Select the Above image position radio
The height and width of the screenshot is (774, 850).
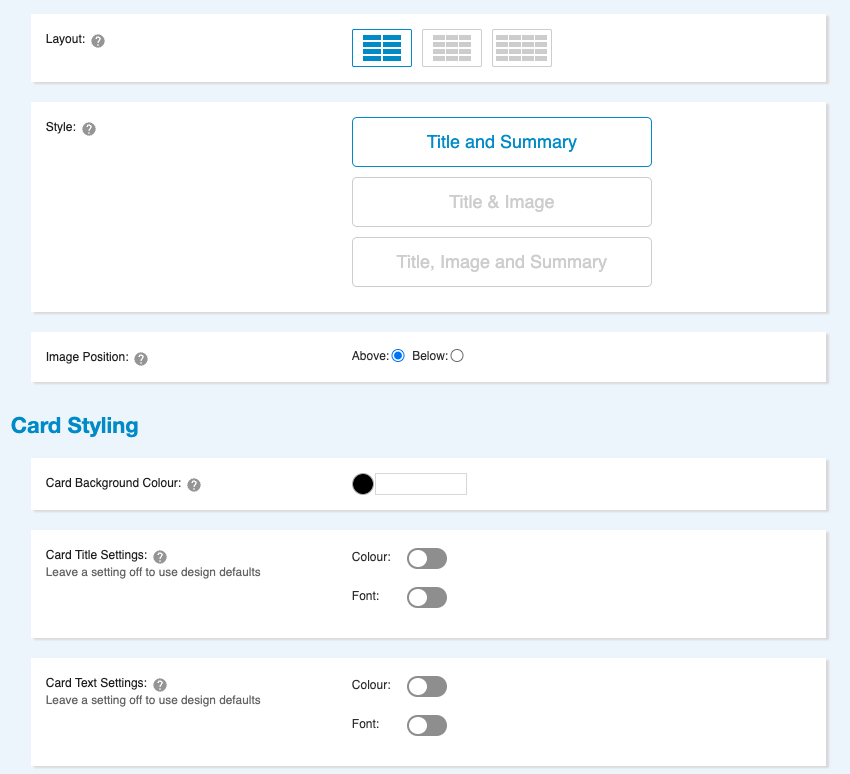click(x=398, y=356)
